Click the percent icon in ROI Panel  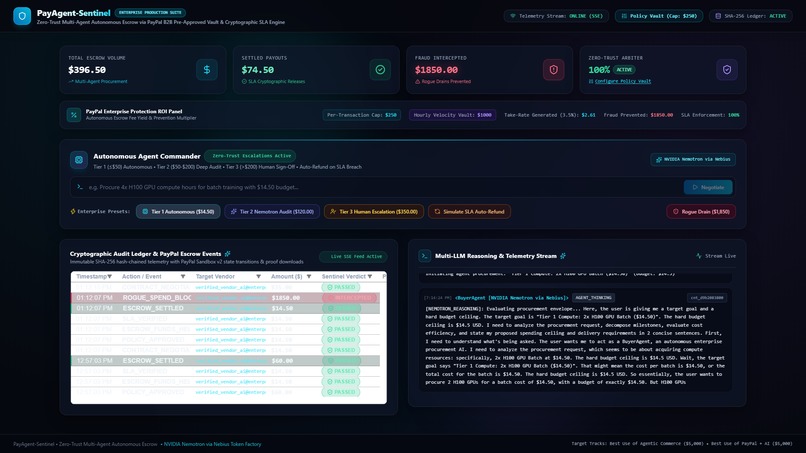pos(74,115)
